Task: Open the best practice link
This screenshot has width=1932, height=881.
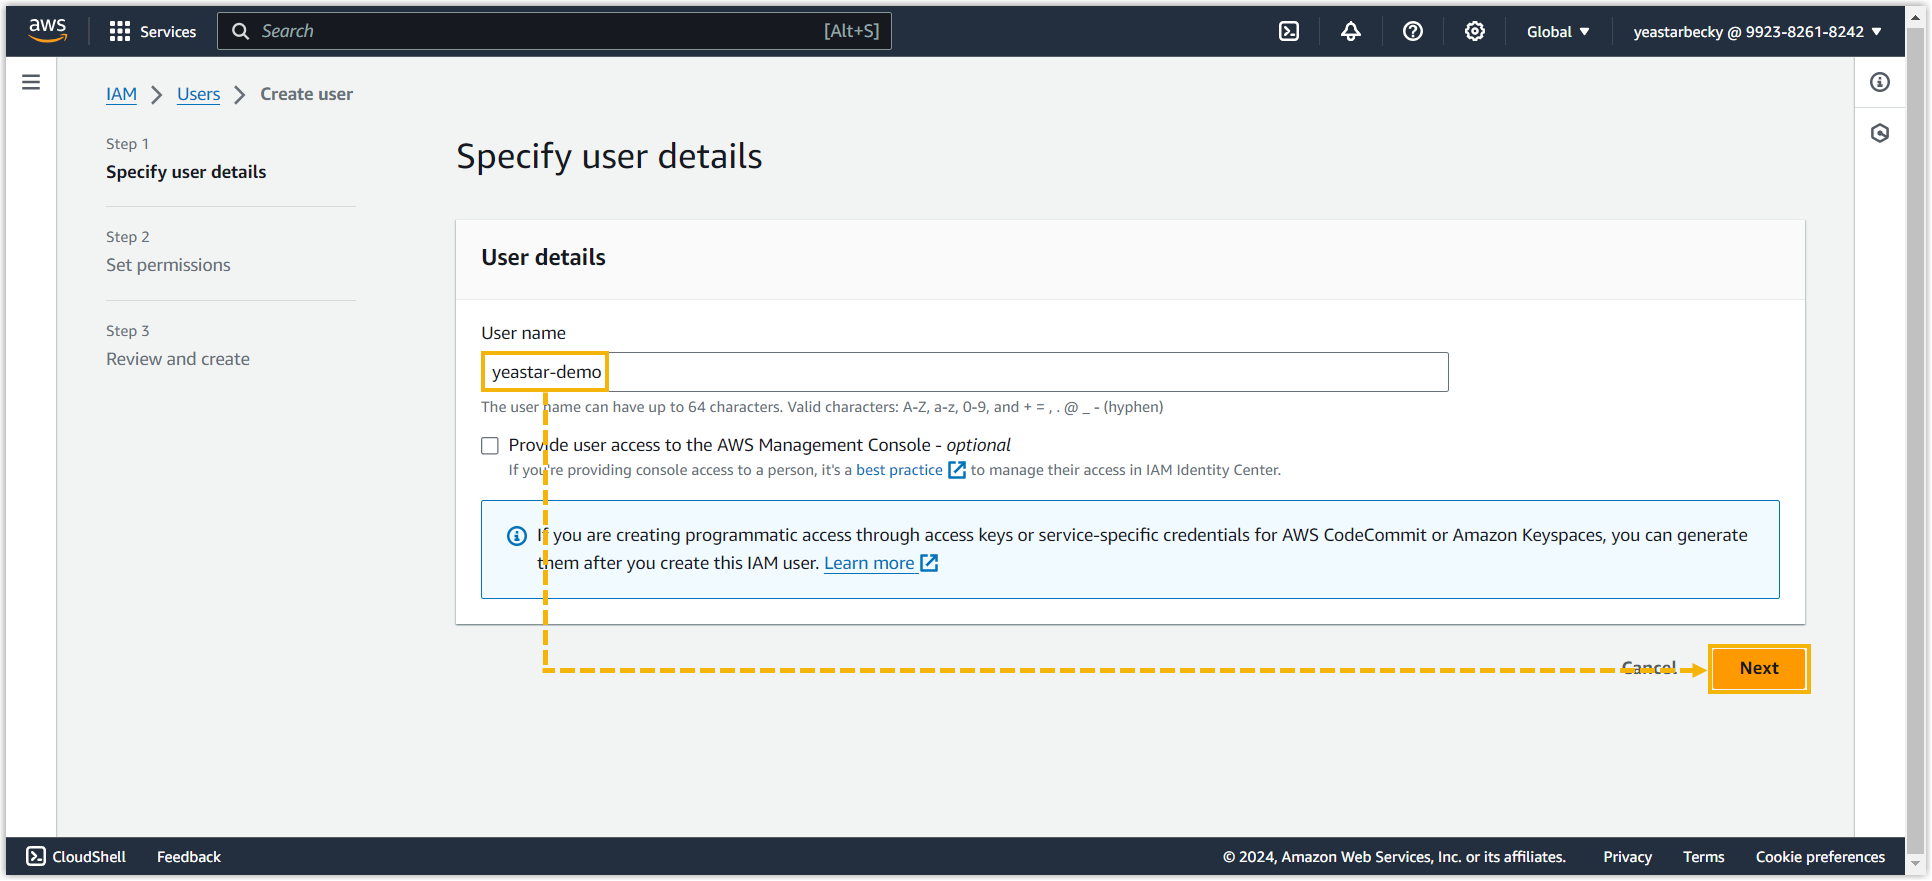Action: pyautogui.click(x=899, y=470)
